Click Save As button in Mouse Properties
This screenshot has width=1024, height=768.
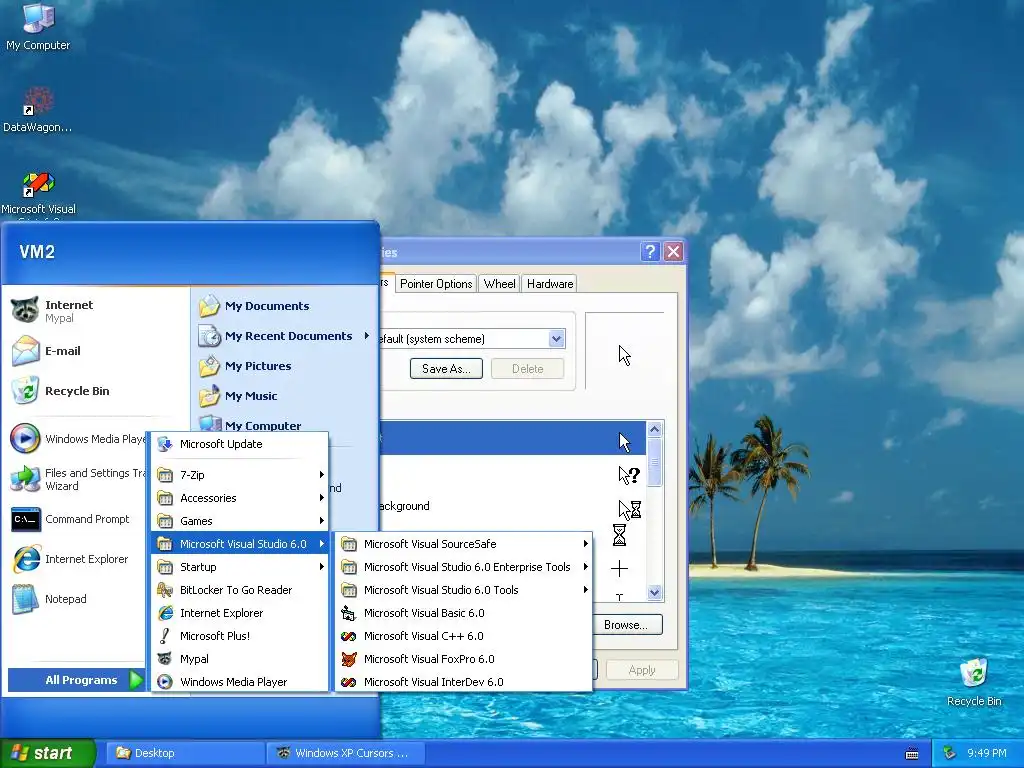click(446, 368)
